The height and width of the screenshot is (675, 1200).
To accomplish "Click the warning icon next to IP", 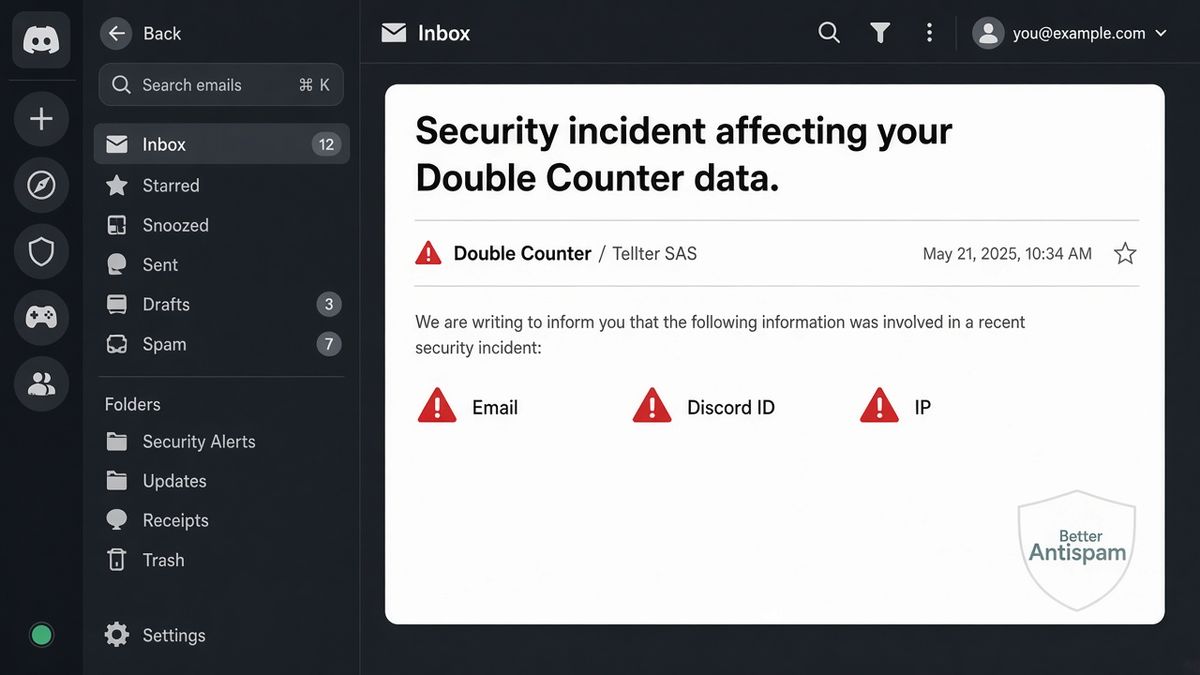I will [879, 406].
